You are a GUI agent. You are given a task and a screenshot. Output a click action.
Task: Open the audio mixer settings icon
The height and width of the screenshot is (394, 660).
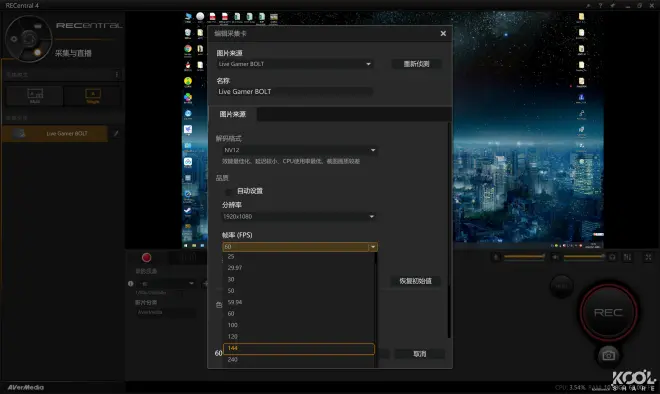(x=628, y=257)
